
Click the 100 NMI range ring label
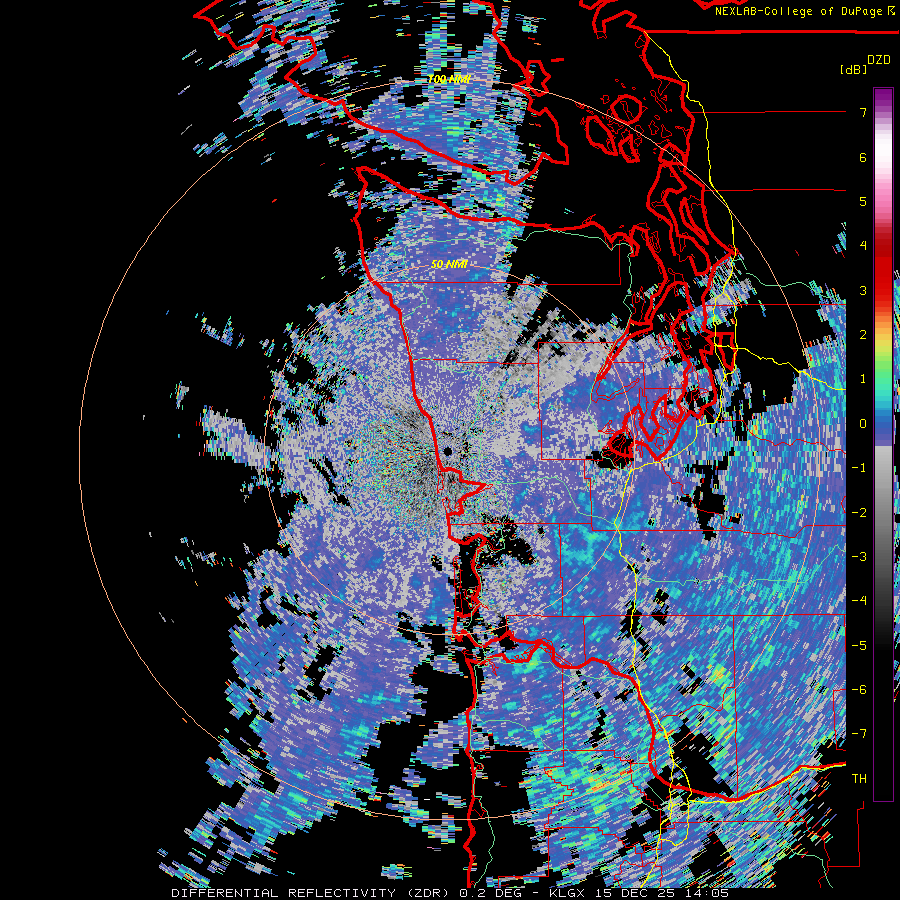(x=449, y=79)
